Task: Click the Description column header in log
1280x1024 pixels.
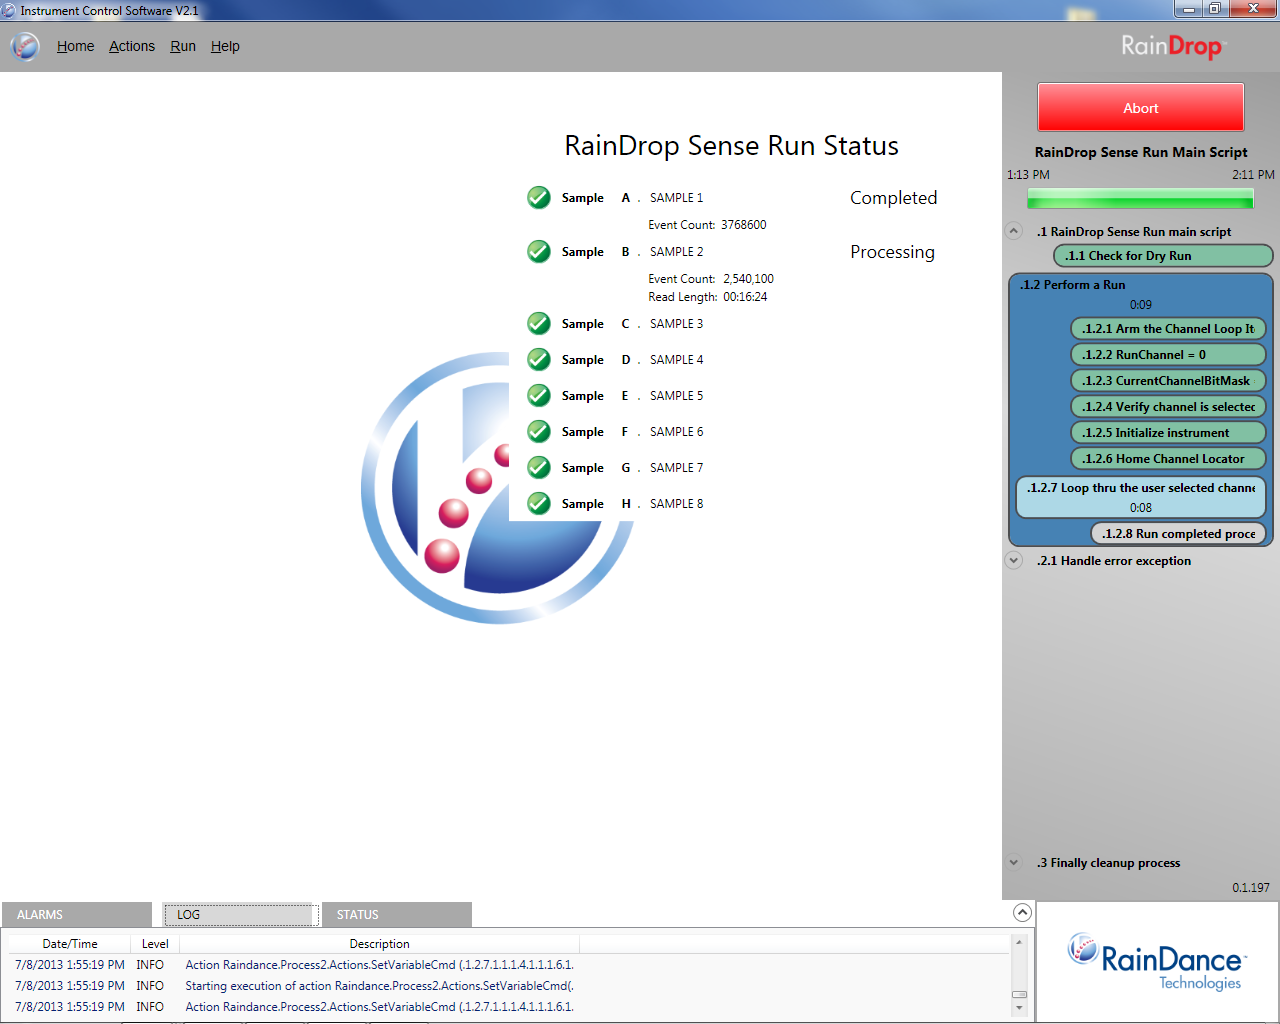Action: 379,944
